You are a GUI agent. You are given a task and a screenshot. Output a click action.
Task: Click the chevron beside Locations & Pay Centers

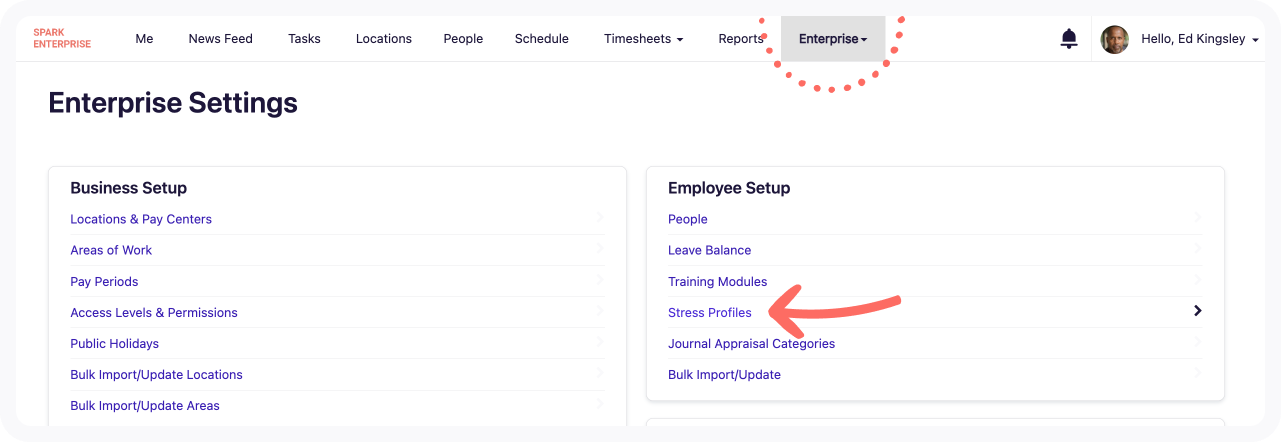click(x=600, y=218)
